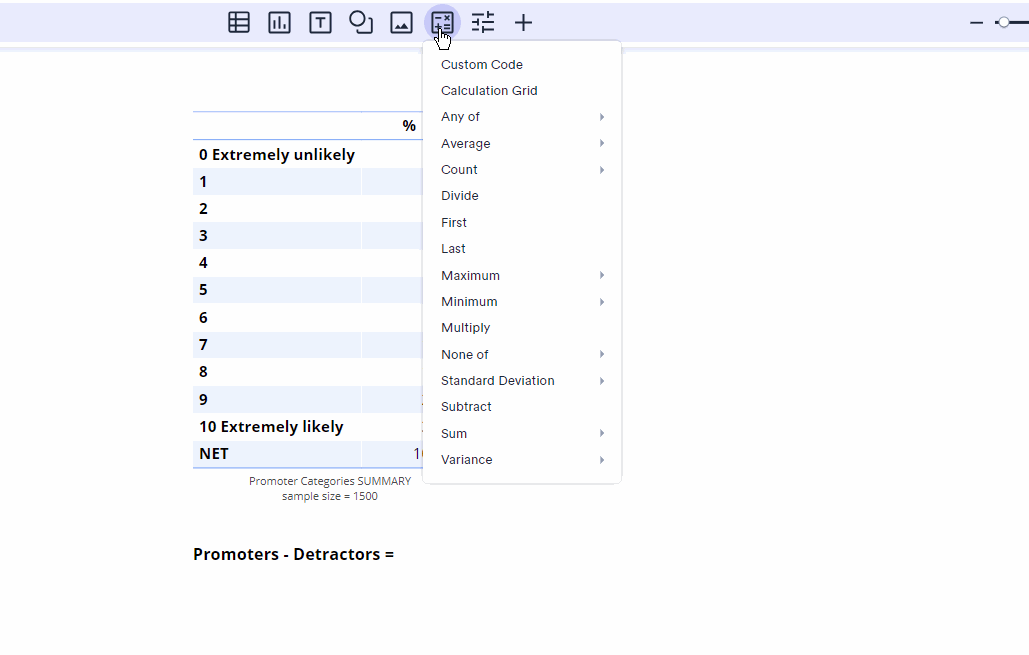Select the Table tool in the toolbar
1029x655 pixels.
tap(238, 22)
